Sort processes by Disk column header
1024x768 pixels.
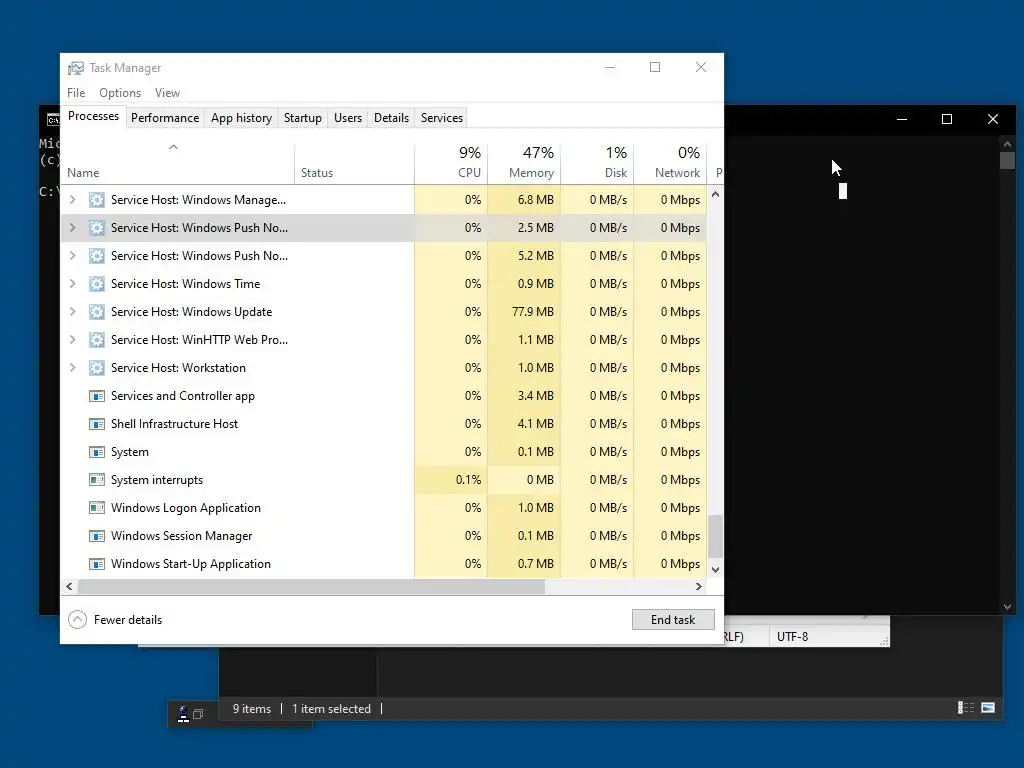pyautogui.click(x=598, y=163)
